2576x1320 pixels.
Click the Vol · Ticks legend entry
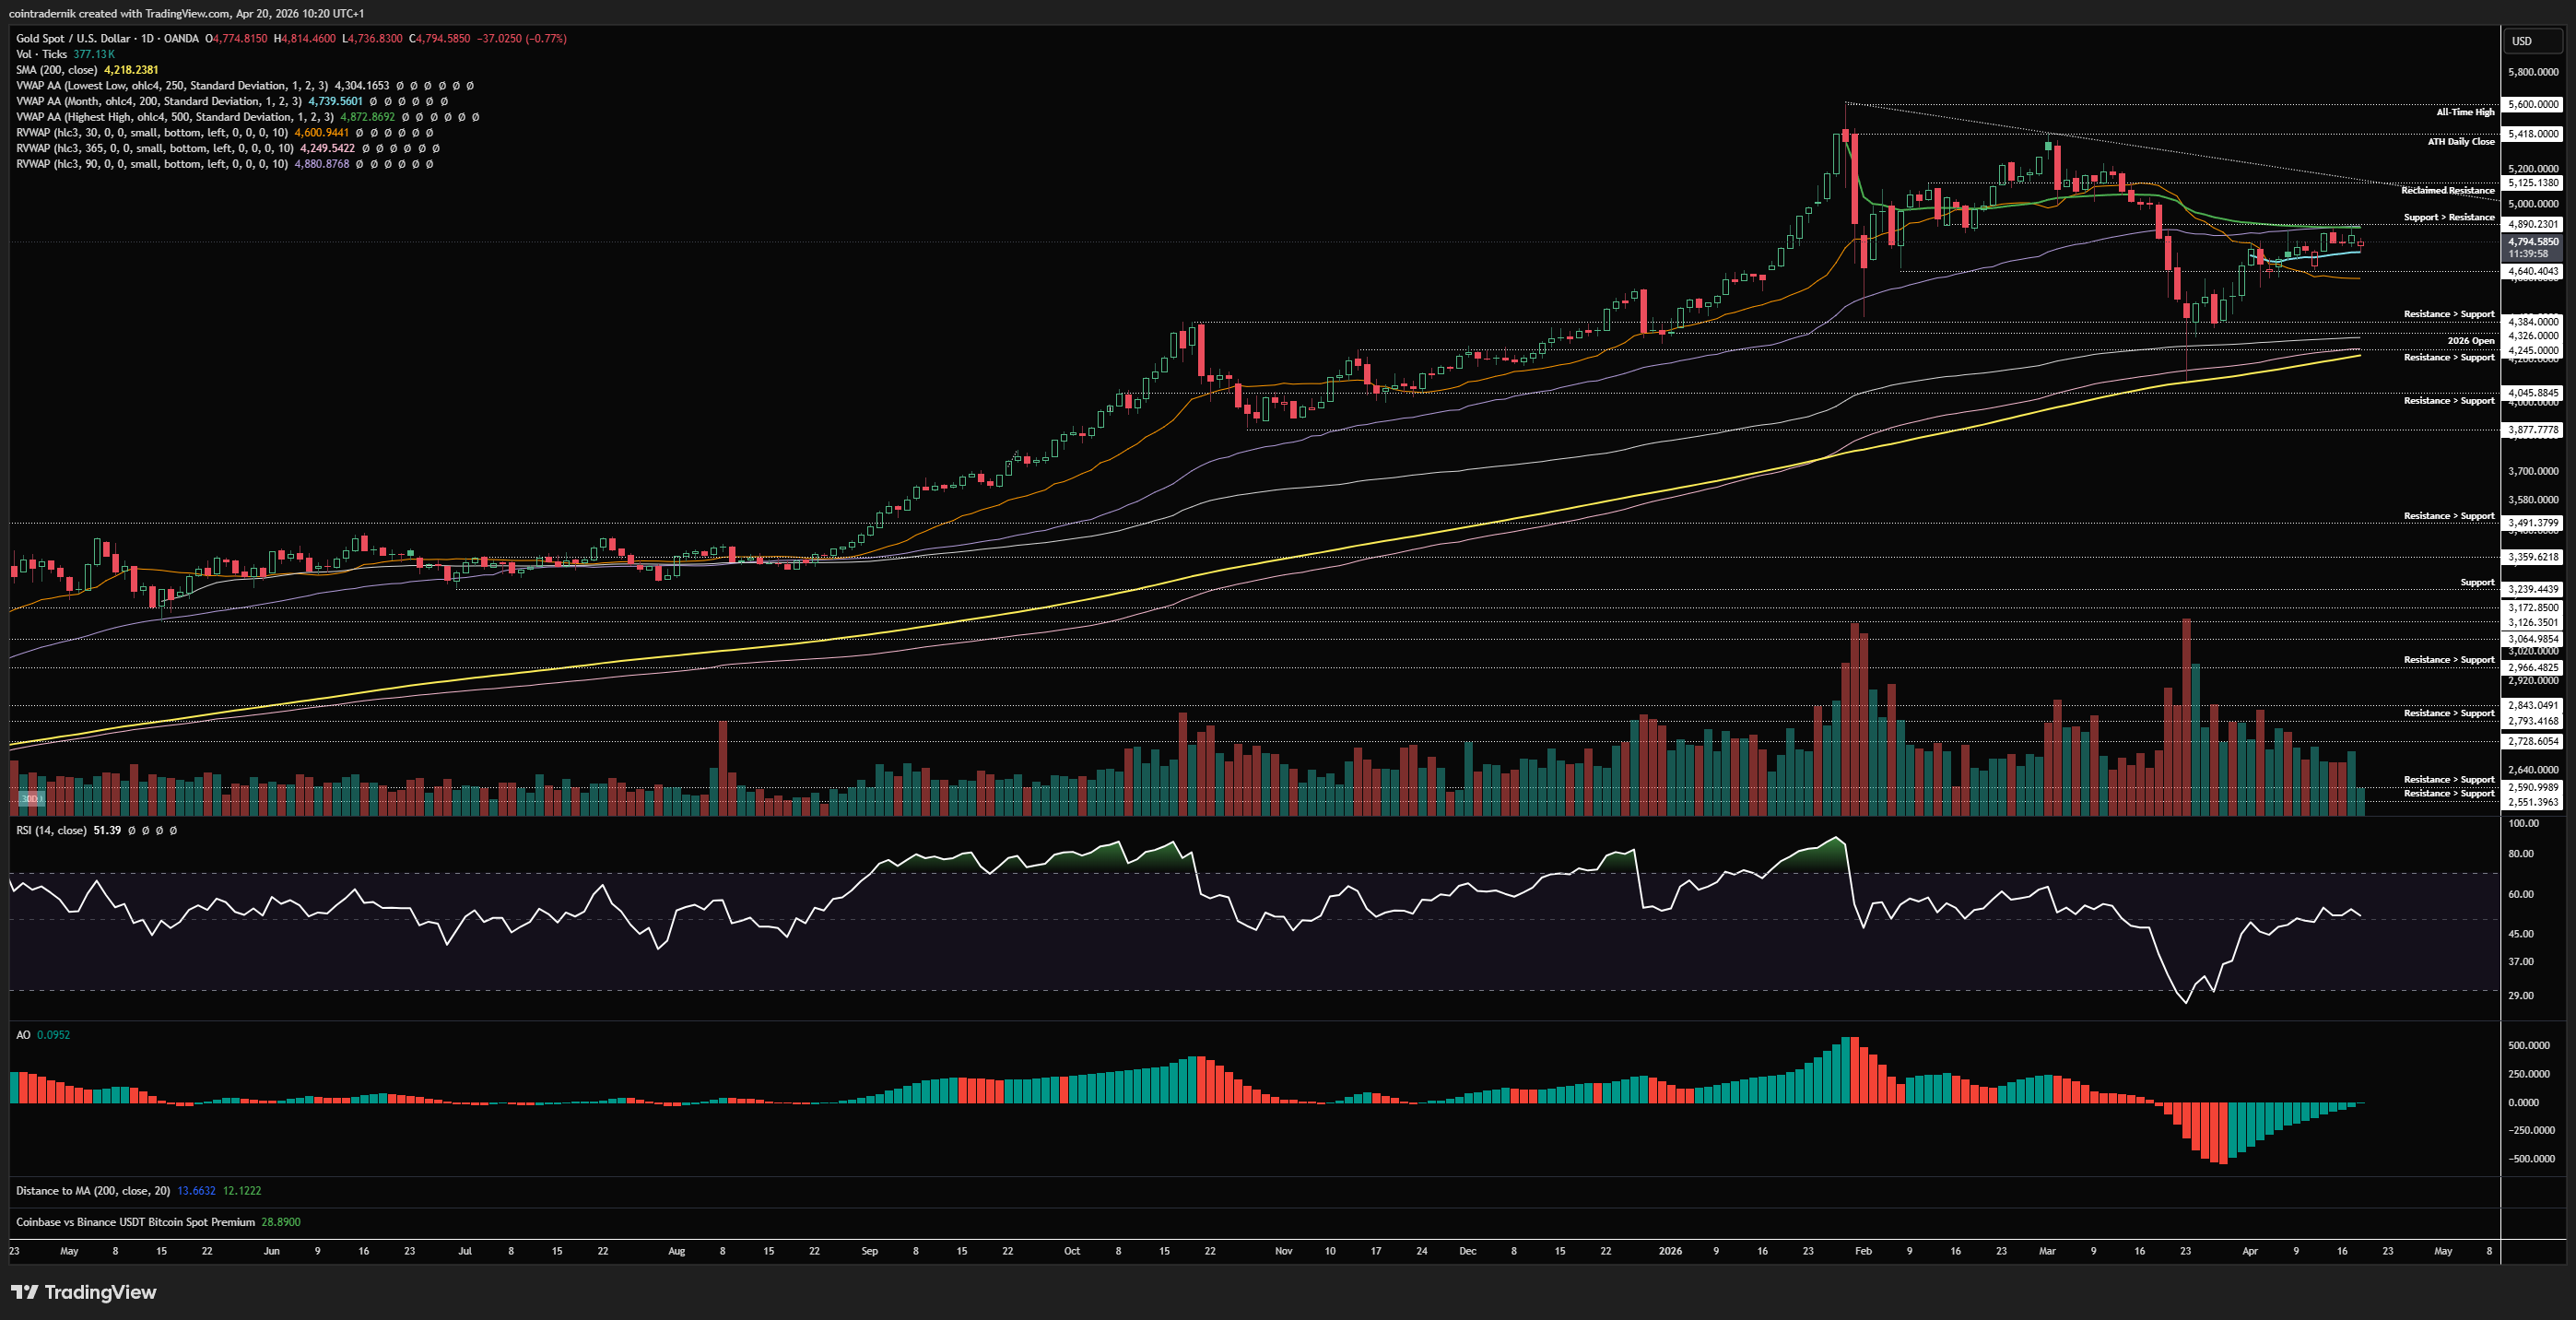tap(41, 54)
